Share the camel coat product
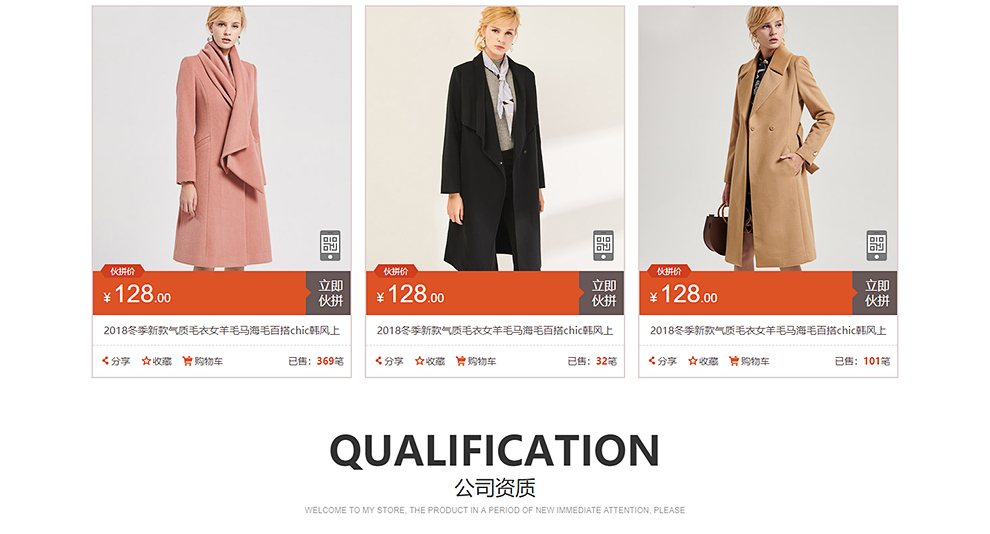 point(662,361)
